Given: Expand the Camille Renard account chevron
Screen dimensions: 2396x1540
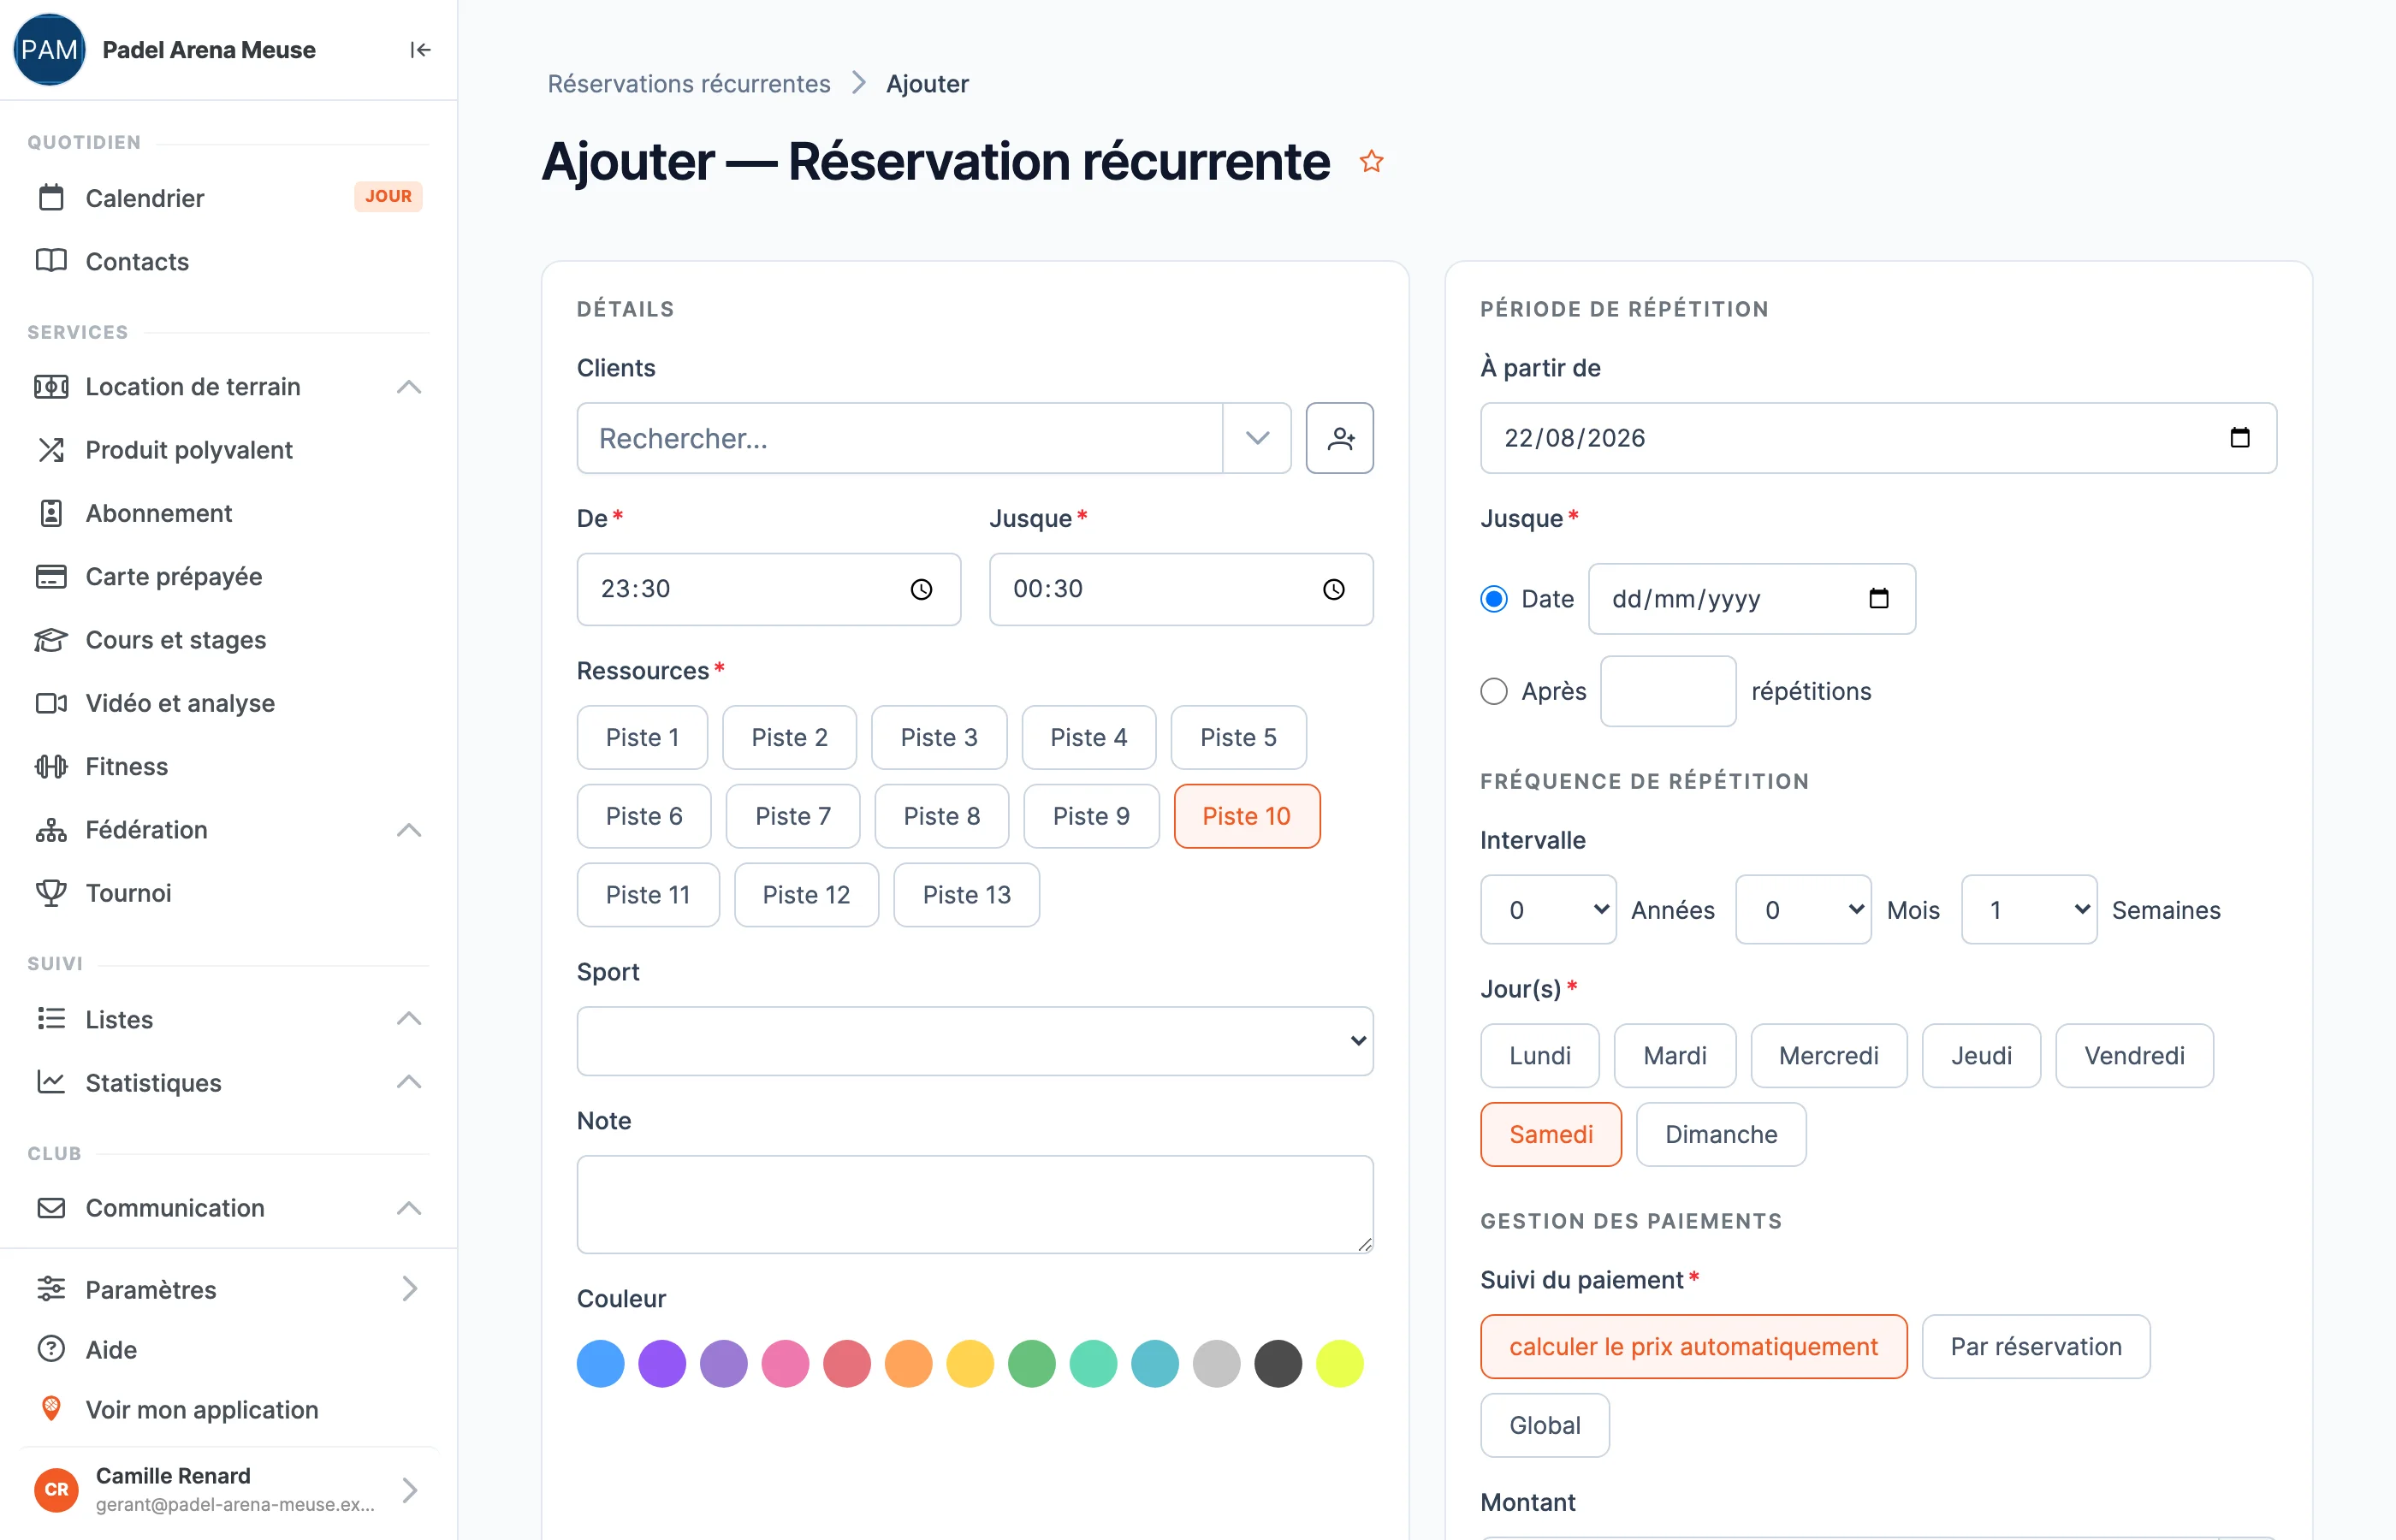Looking at the screenshot, I should [408, 1490].
